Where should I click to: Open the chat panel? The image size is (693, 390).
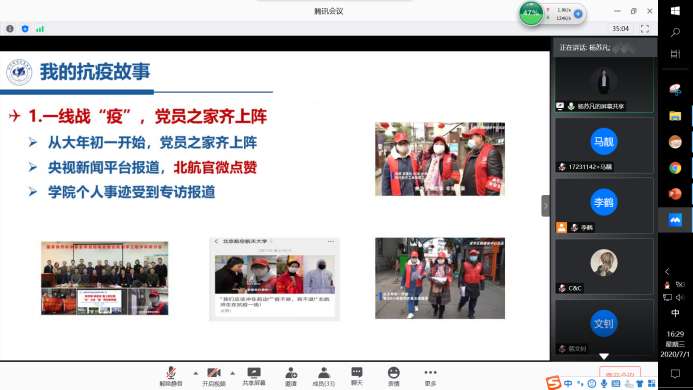[x=357, y=376]
